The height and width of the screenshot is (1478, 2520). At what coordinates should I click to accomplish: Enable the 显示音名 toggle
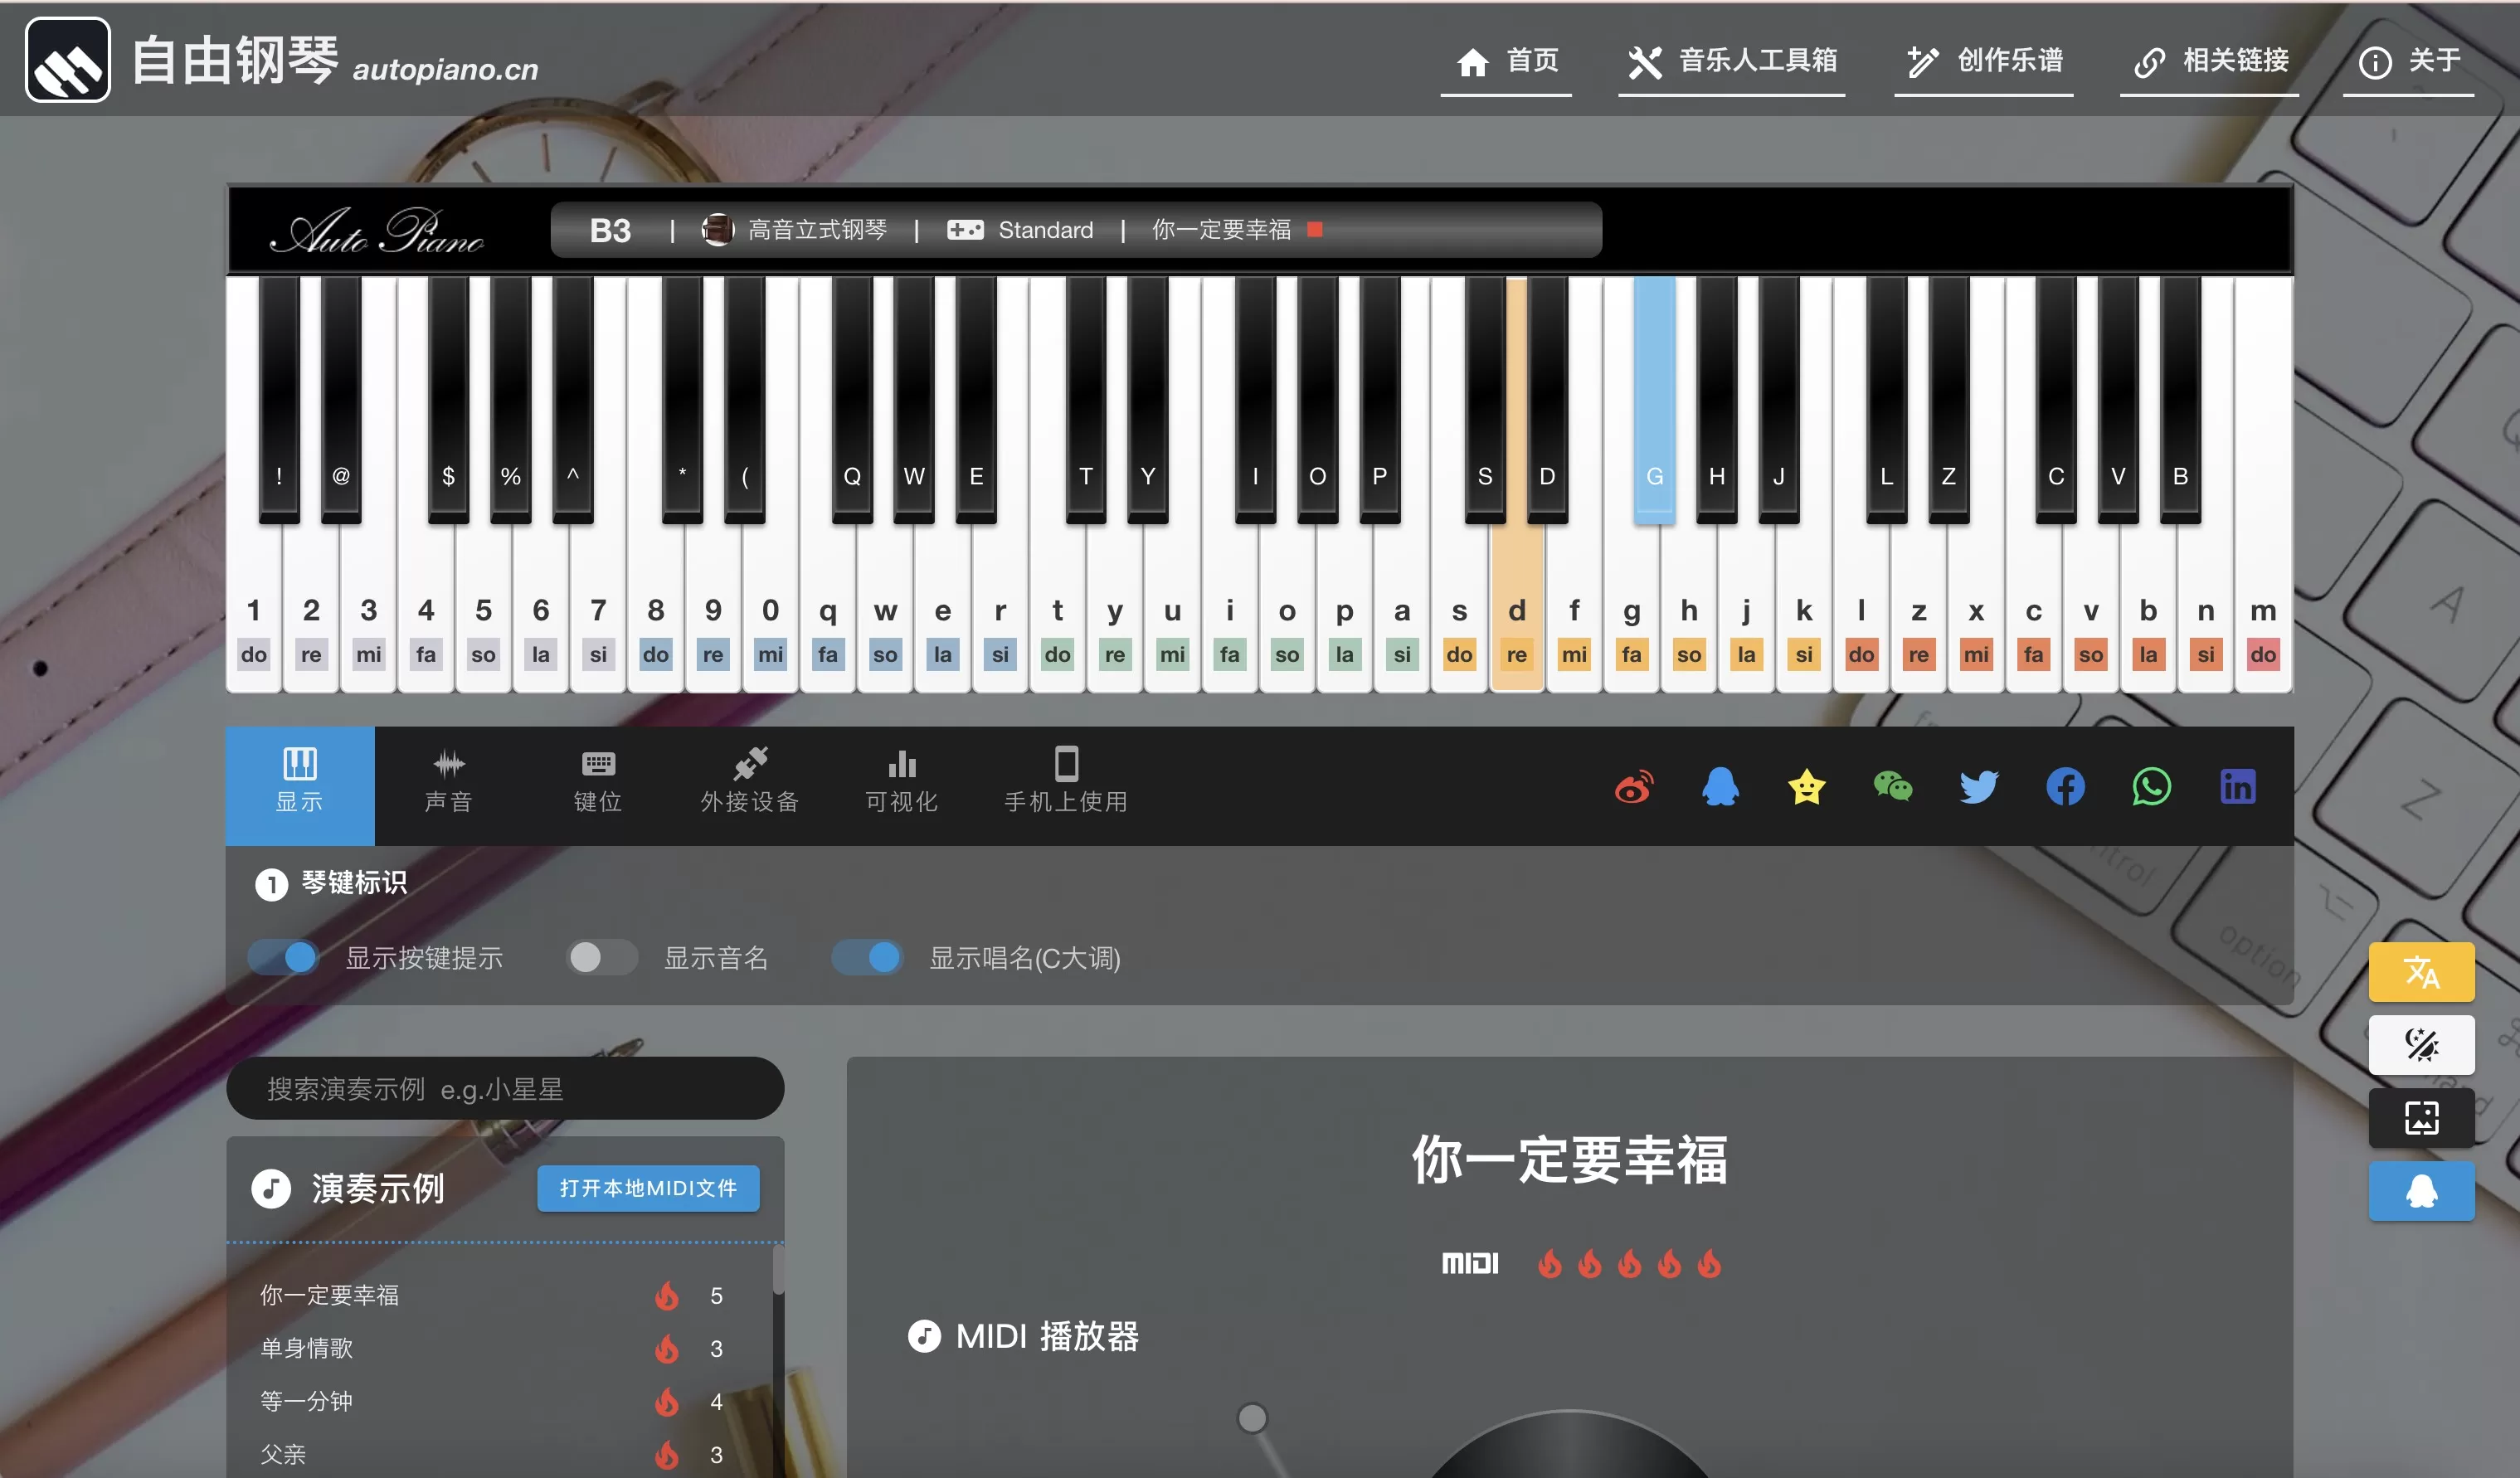point(601,957)
